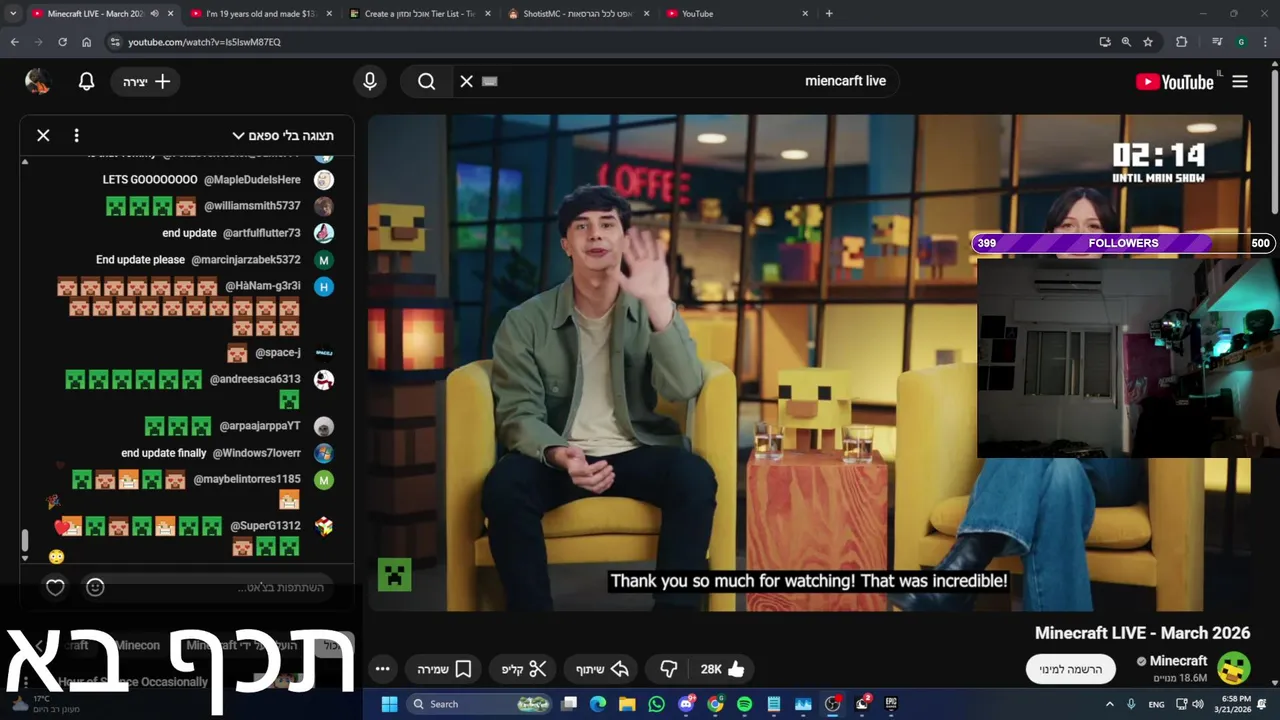Screen dimensions: 1280x720
Task: Dislike the video
Action: [669, 669]
